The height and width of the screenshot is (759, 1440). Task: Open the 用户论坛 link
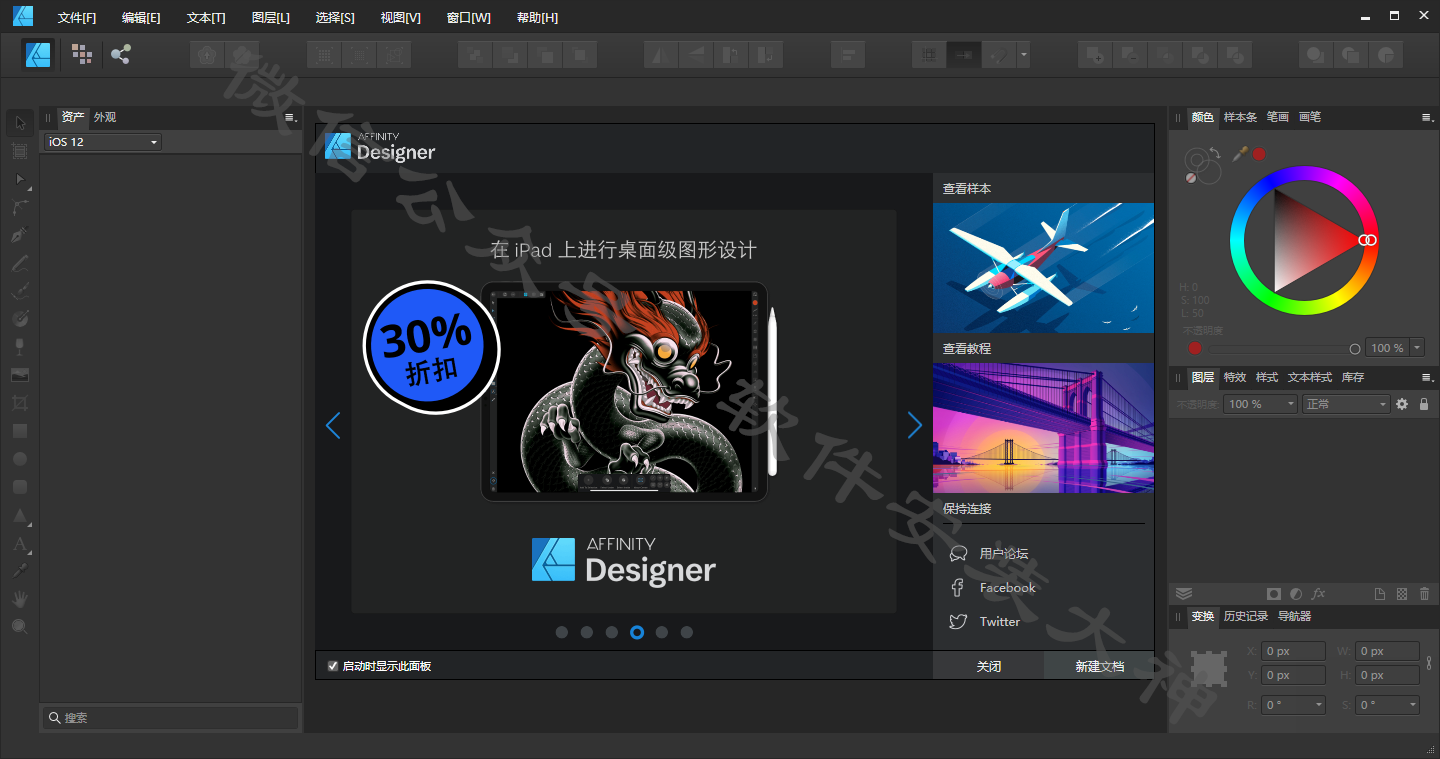coord(1003,553)
